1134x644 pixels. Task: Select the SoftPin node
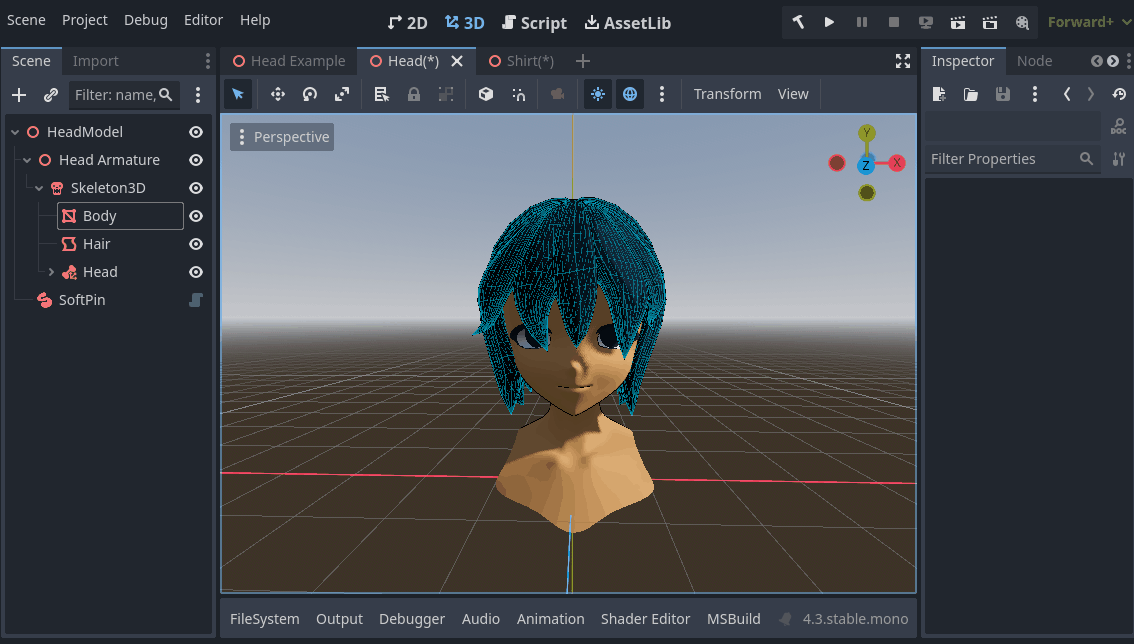coord(82,300)
